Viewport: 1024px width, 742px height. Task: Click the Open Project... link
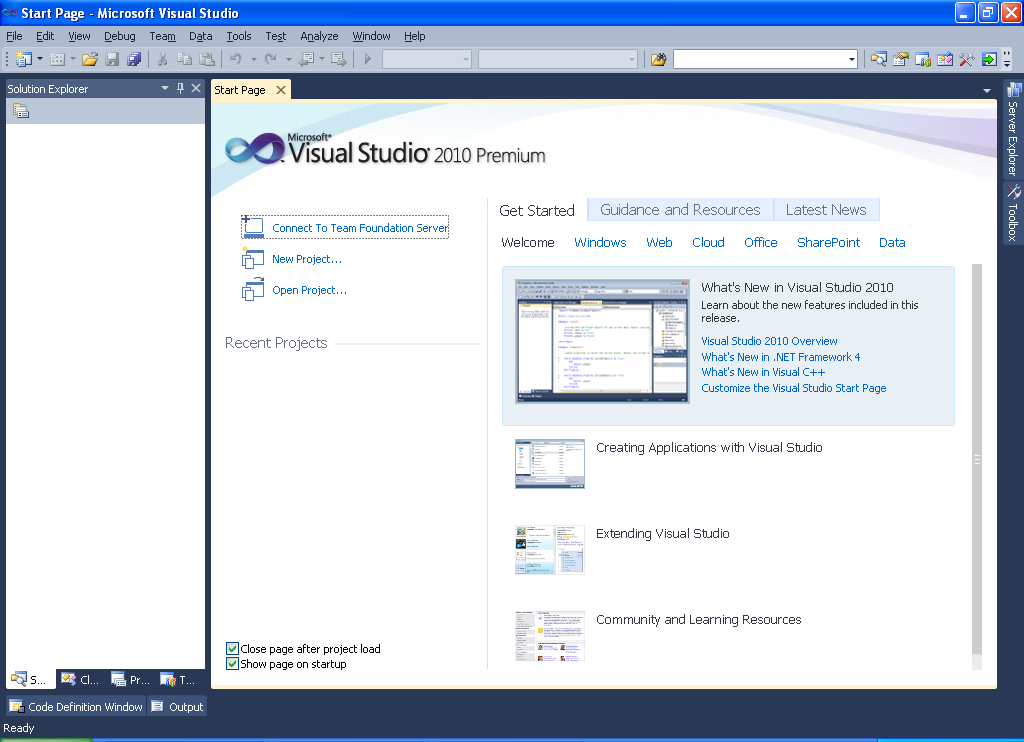tap(310, 290)
